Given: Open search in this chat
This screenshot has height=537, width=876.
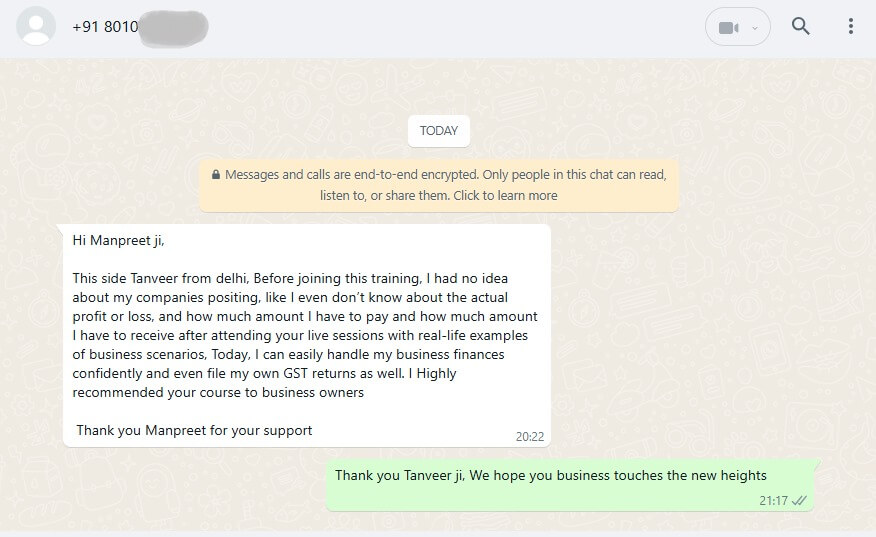Looking at the screenshot, I should (801, 27).
